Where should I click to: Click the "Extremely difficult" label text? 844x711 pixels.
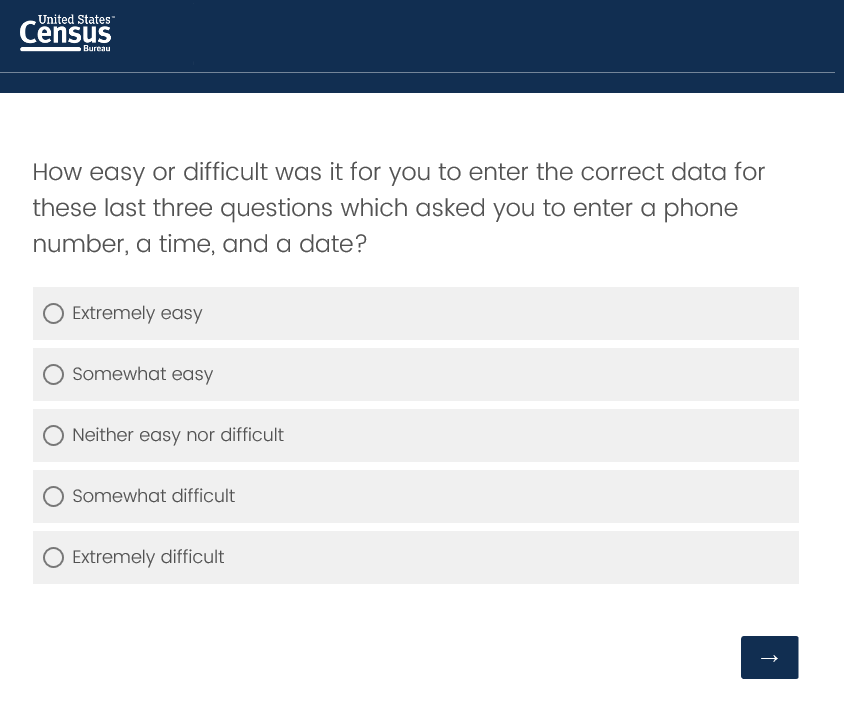(x=148, y=558)
